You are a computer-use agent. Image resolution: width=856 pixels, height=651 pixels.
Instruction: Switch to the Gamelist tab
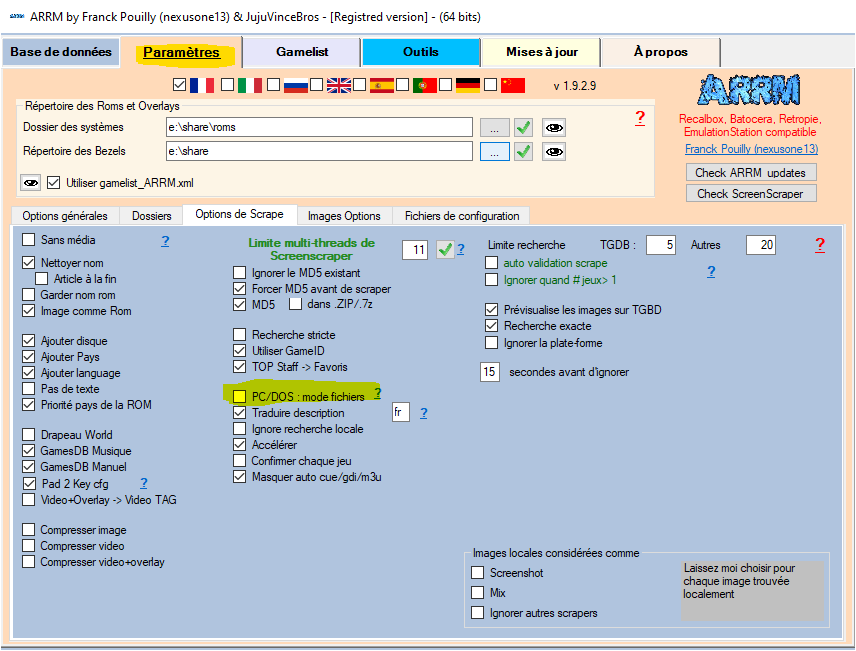pos(303,52)
